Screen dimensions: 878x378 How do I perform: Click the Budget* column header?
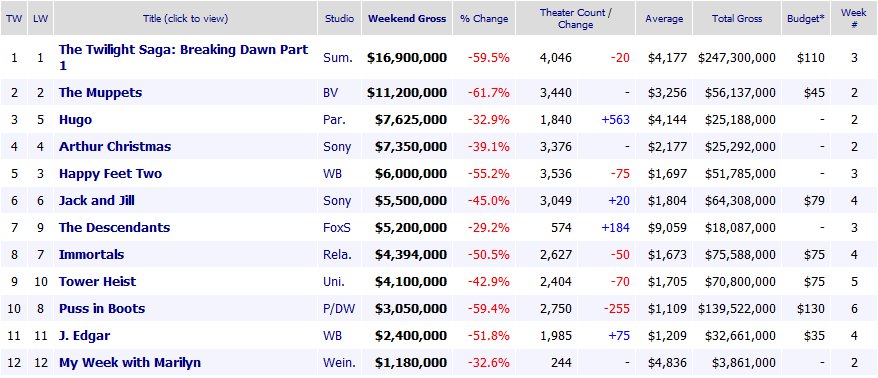coord(806,18)
